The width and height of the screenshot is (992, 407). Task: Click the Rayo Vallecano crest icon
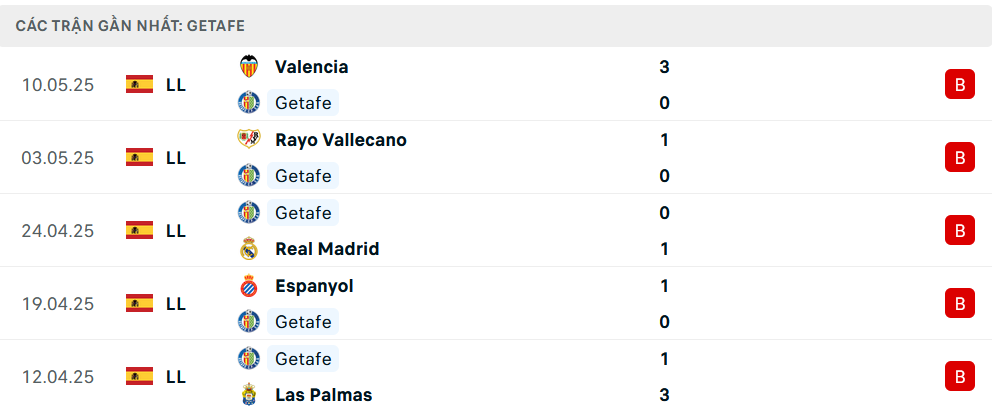click(x=249, y=139)
